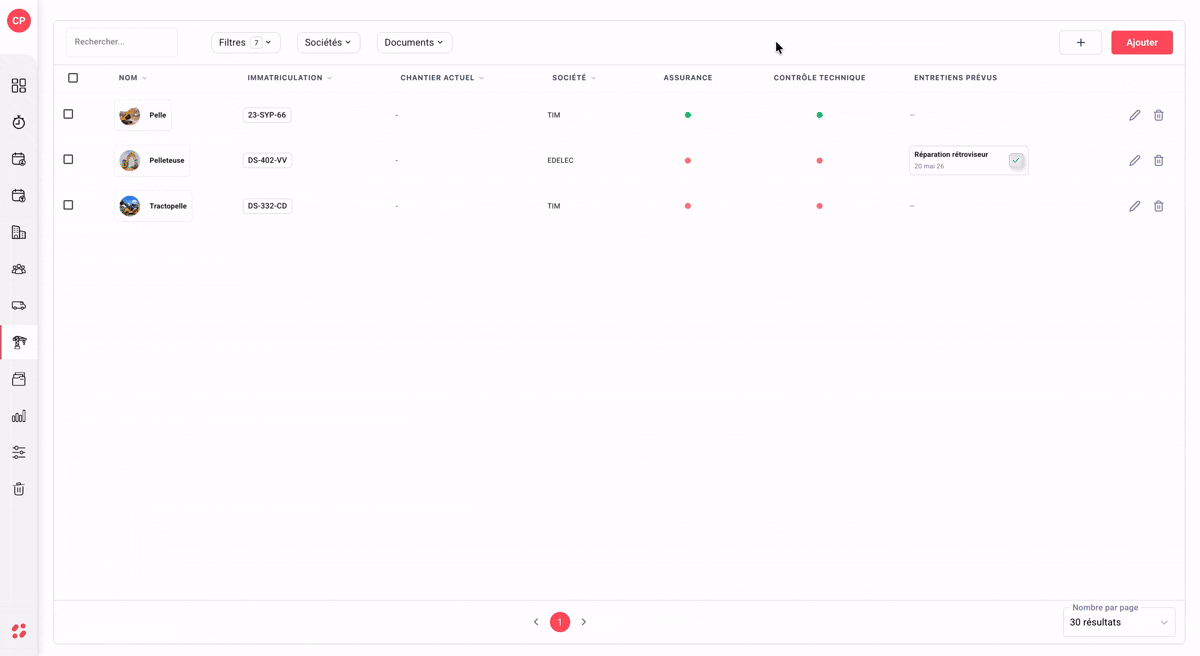Viewport: 1200px width, 656px height.
Task: Expand the Filtres dropdown
Action: point(246,43)
